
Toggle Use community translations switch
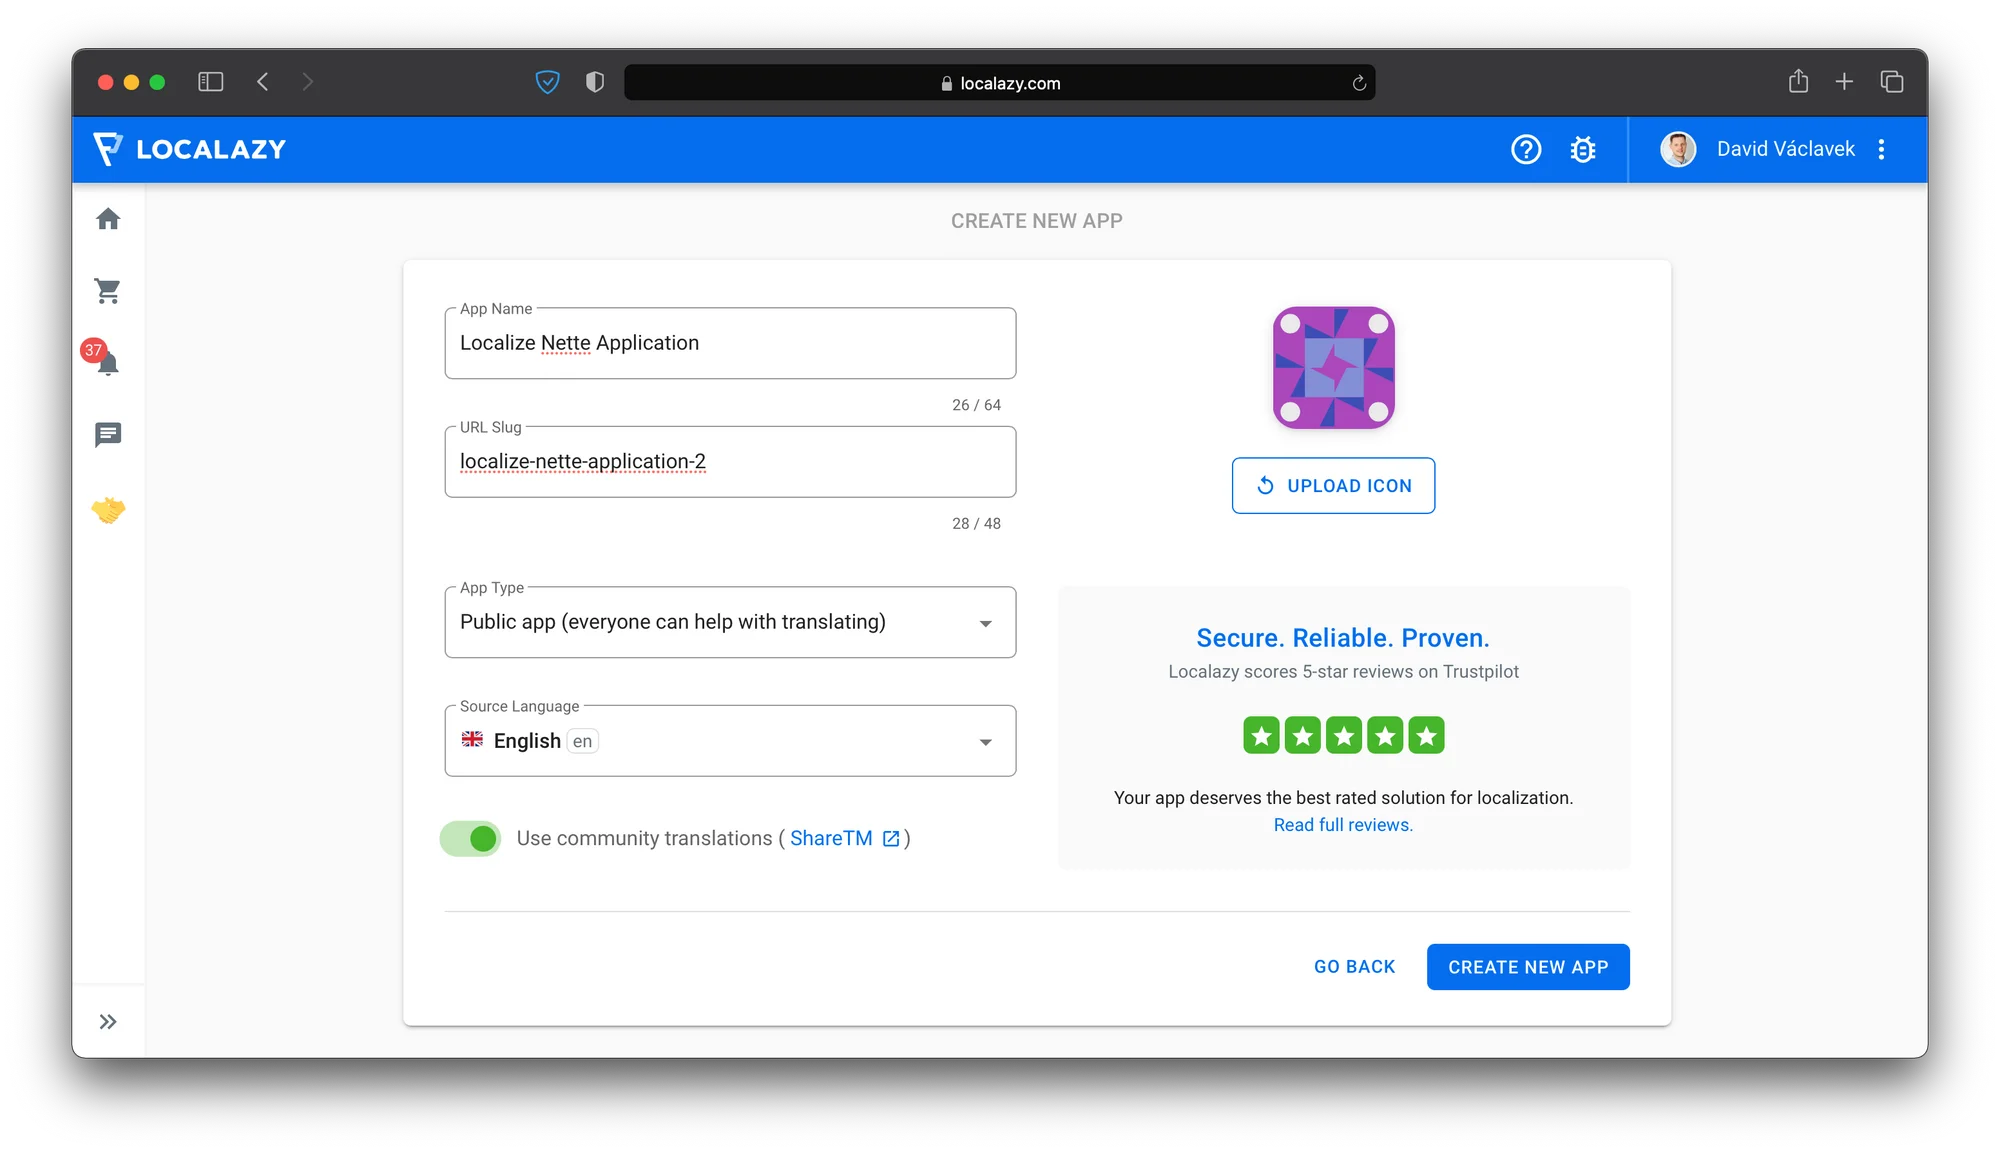tap(471, 838)
